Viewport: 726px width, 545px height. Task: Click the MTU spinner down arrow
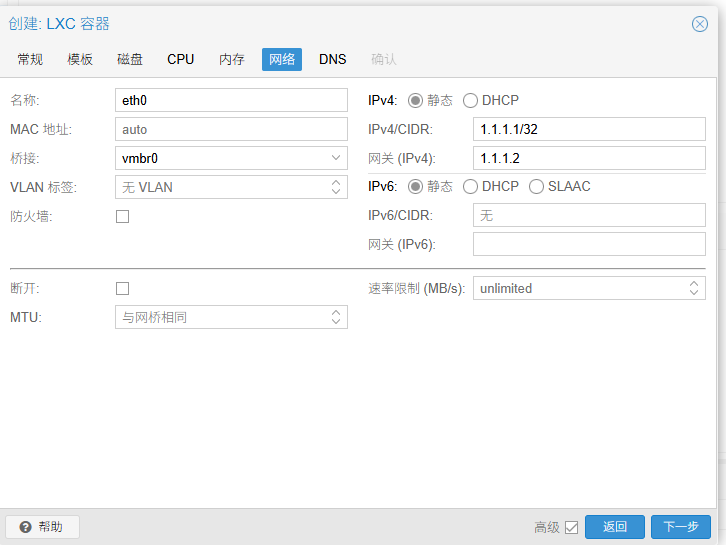(336, 322)
